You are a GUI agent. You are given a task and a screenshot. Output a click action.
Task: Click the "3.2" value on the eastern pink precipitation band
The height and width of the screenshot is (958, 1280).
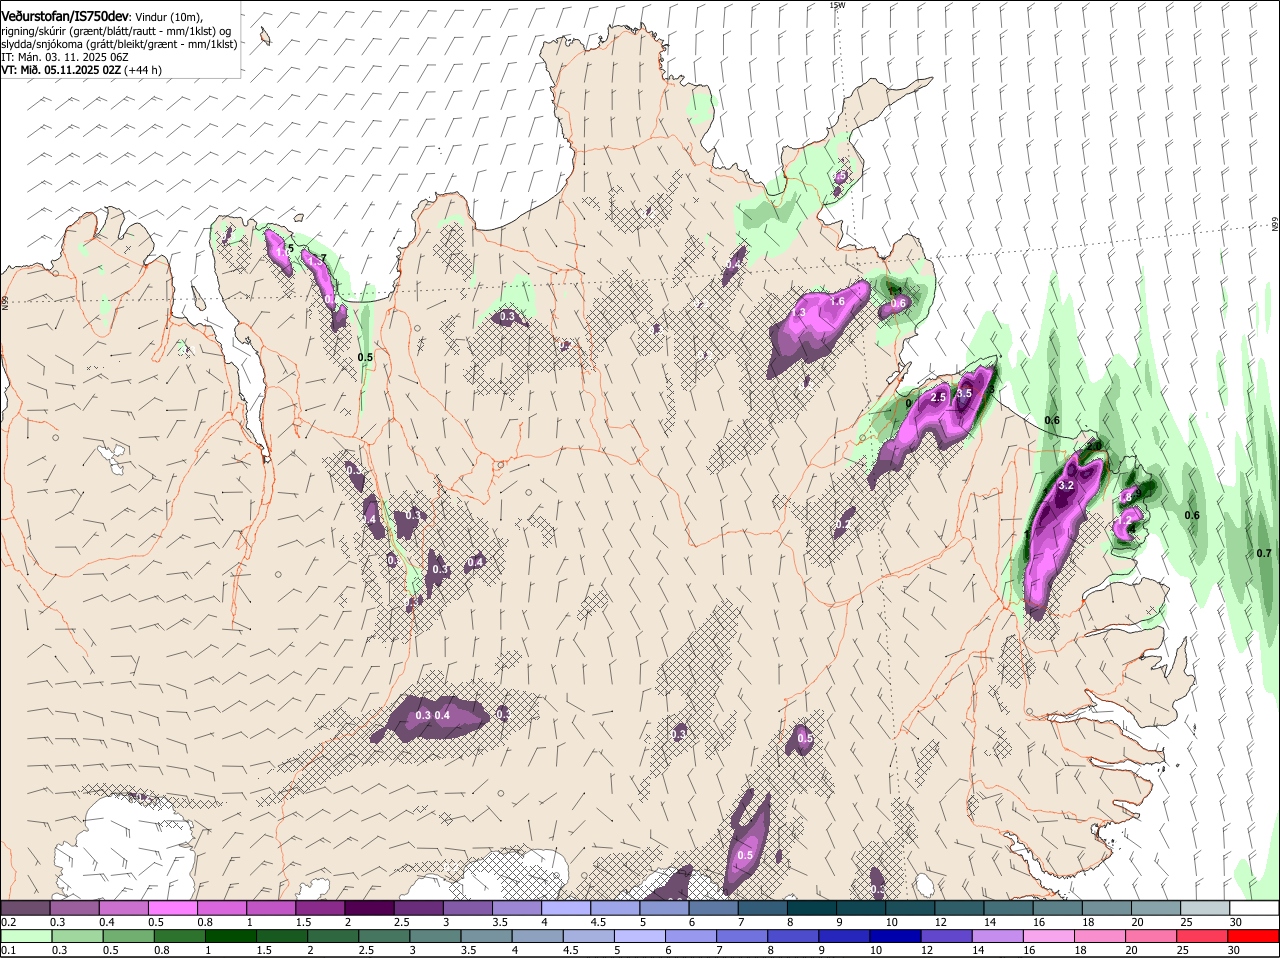[x=1066, y=485]
